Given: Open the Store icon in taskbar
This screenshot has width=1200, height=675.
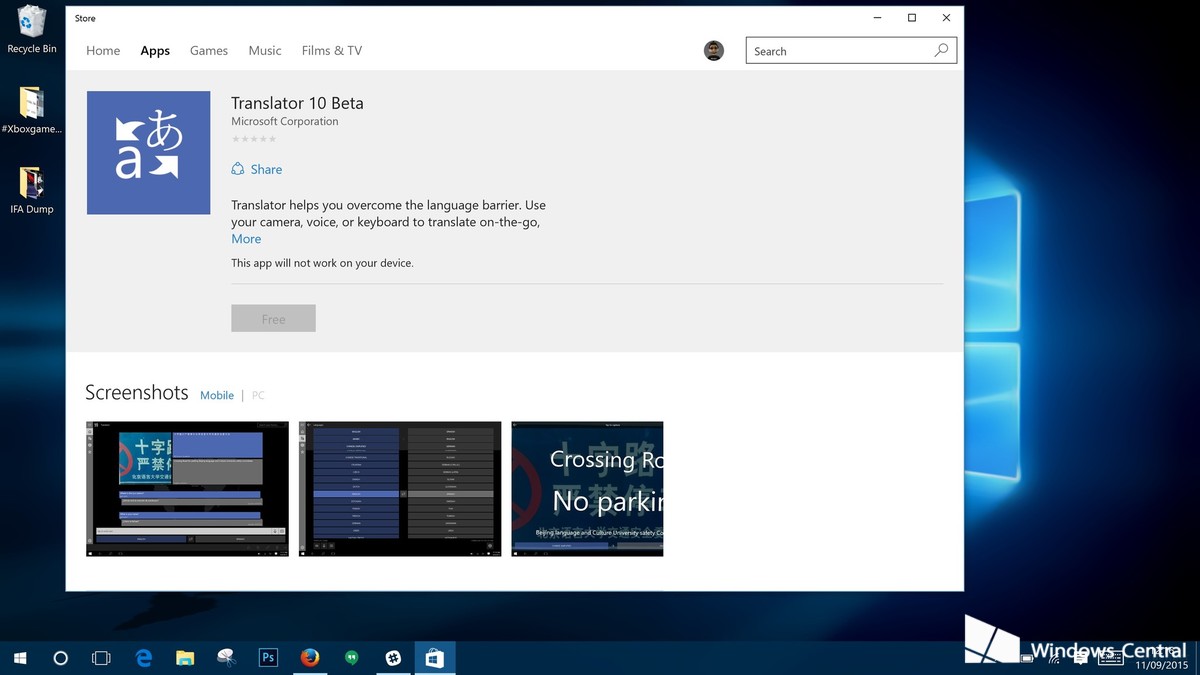Looking at the screenshot, I should pyautogui.click(x=434, y=658).
